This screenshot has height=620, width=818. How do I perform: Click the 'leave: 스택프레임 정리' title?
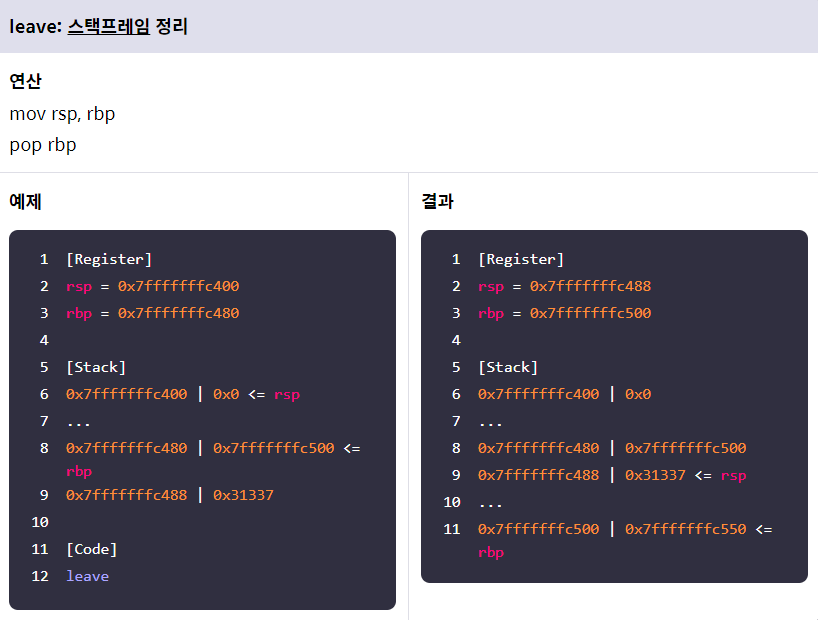99,26
